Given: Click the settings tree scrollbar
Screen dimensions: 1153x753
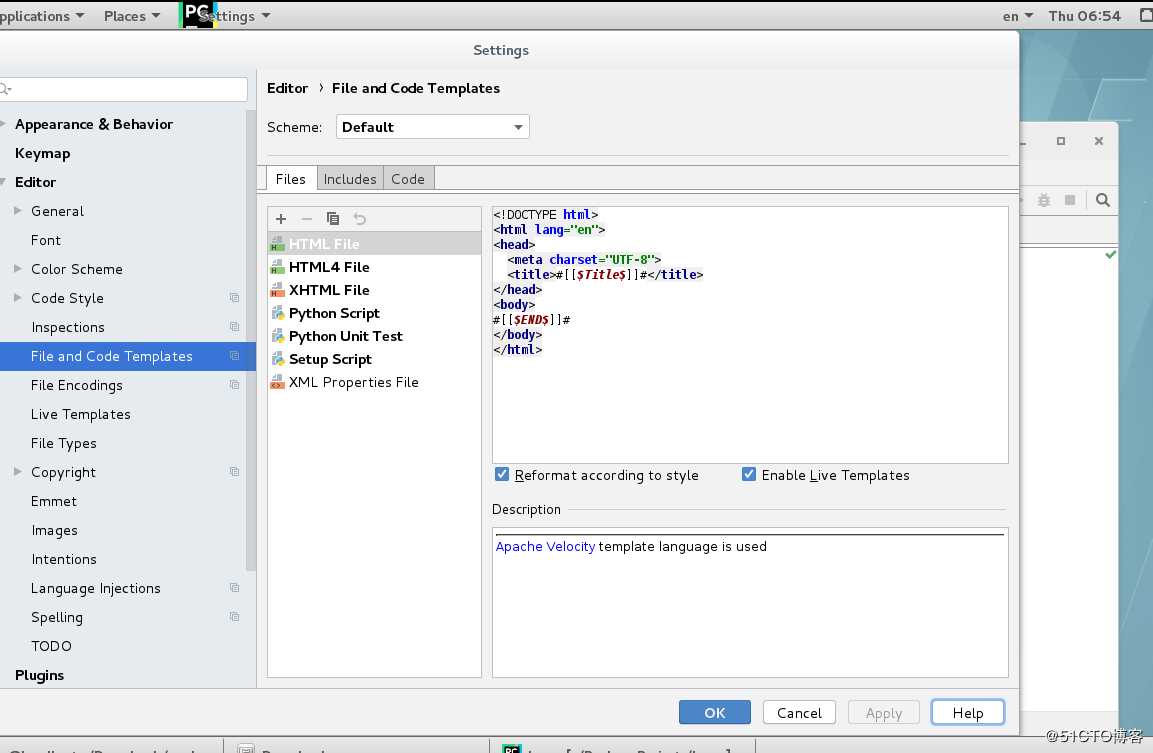Looking at the screenshot, I should (251, 340).
